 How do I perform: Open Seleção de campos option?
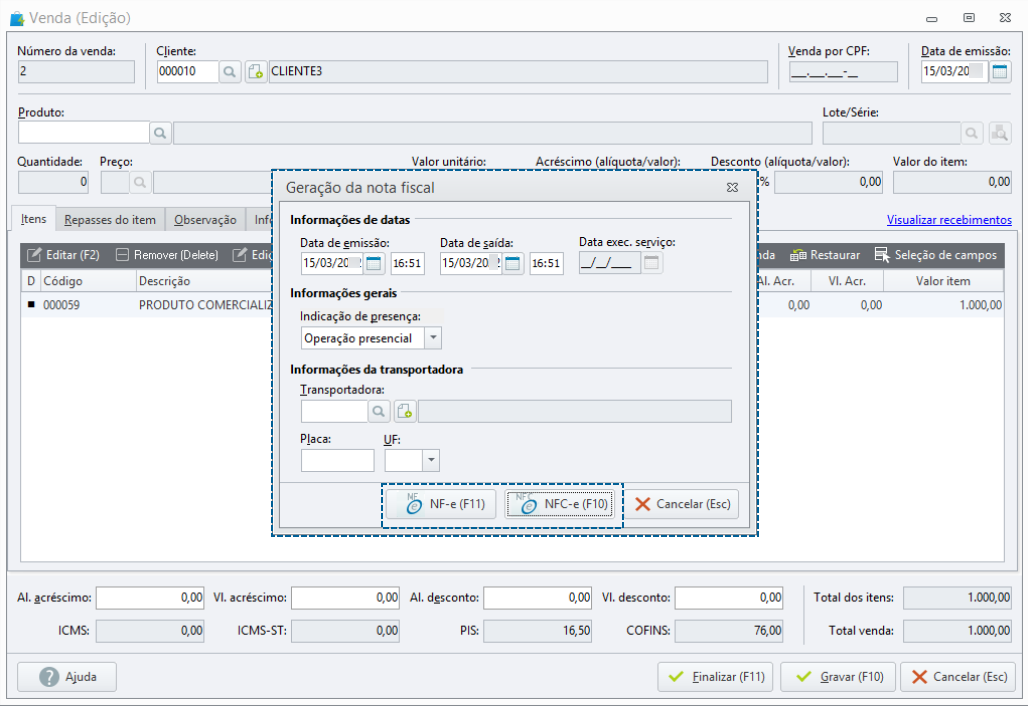click(x=936, y=254)
